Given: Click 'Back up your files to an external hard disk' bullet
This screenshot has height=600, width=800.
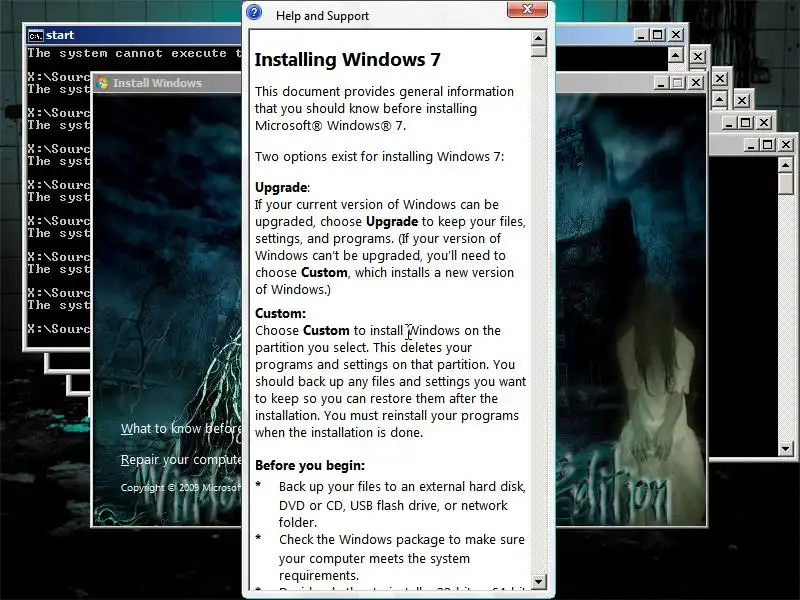Looking at the screenshot, I should [402, 487].
